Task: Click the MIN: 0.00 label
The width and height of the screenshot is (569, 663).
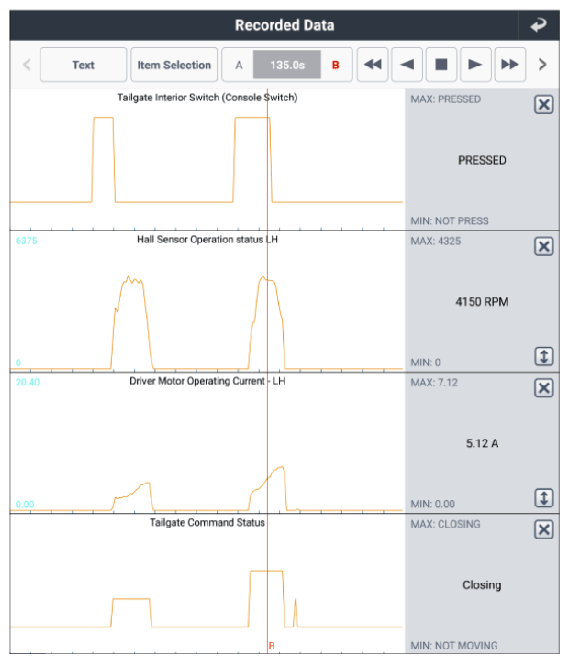Action: (432, 504)
